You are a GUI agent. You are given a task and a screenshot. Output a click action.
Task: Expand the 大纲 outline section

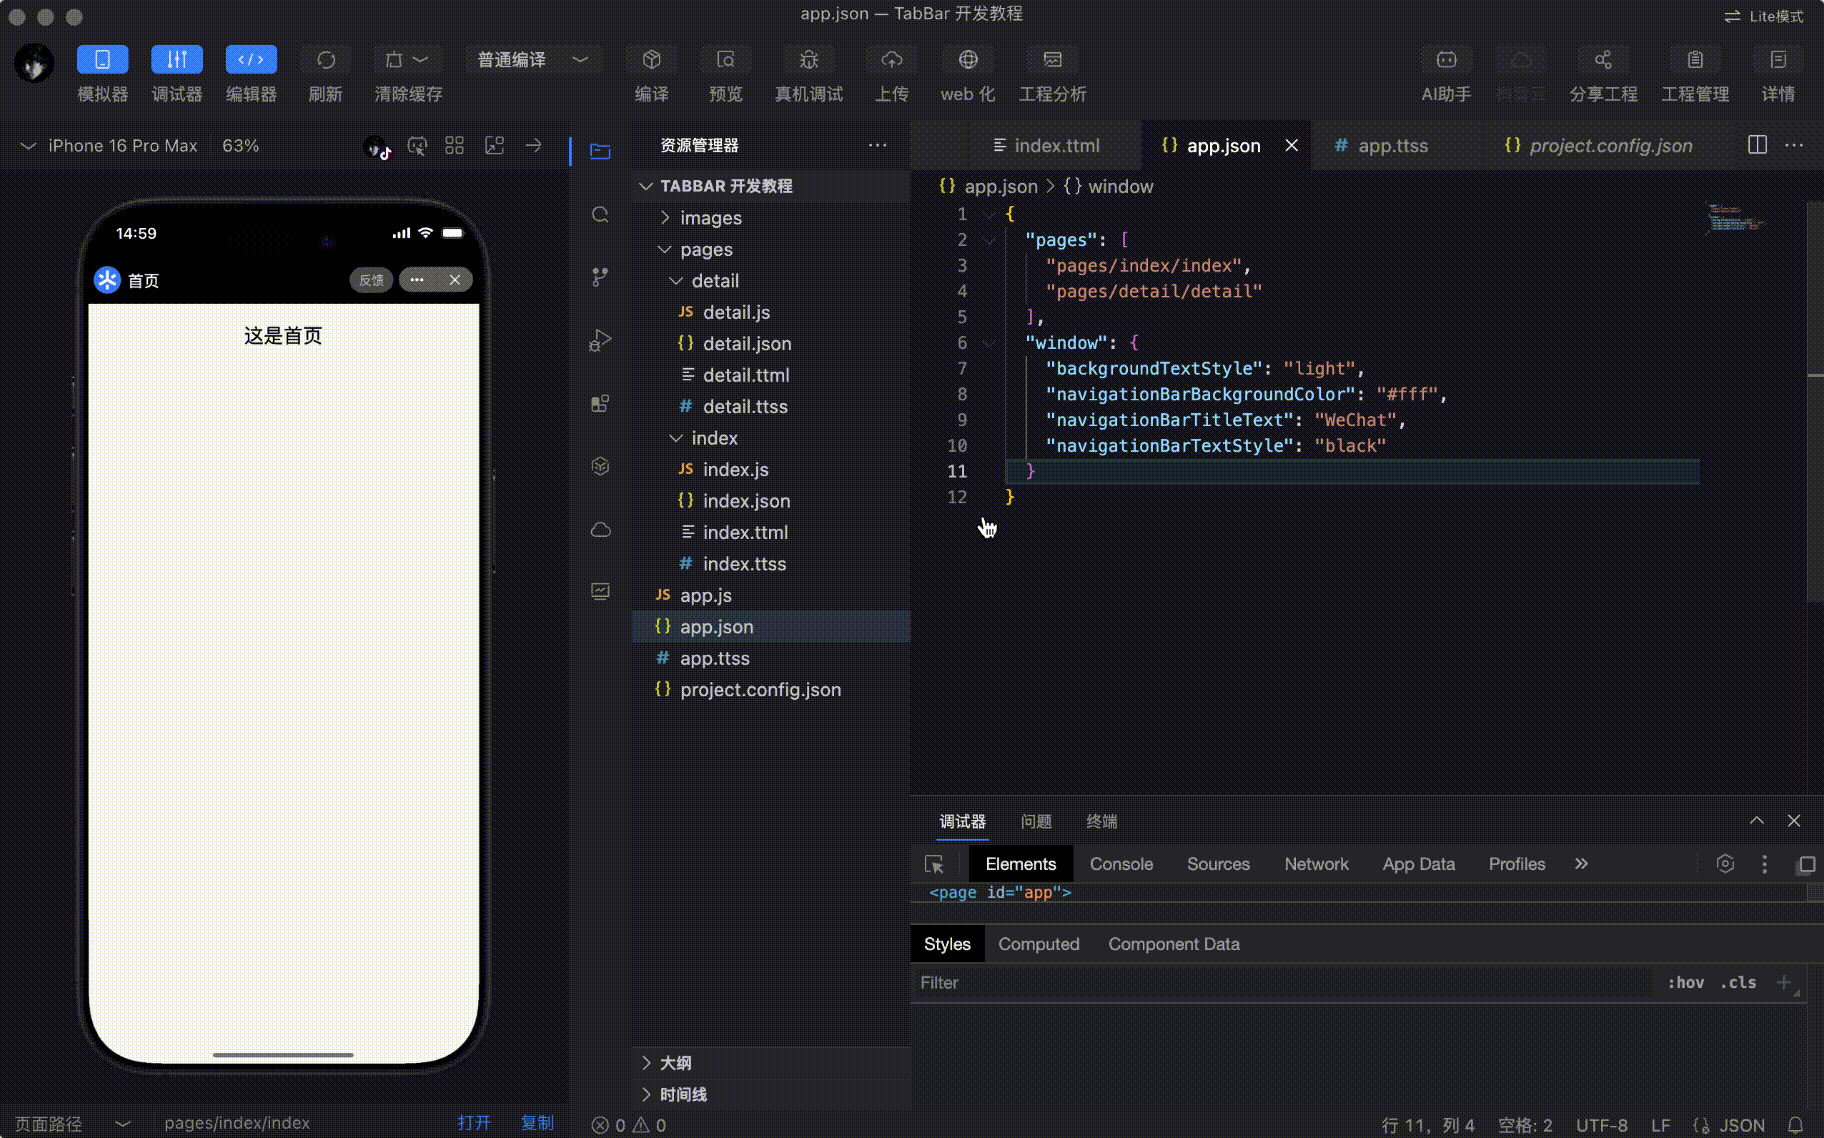coord(771,1063)
